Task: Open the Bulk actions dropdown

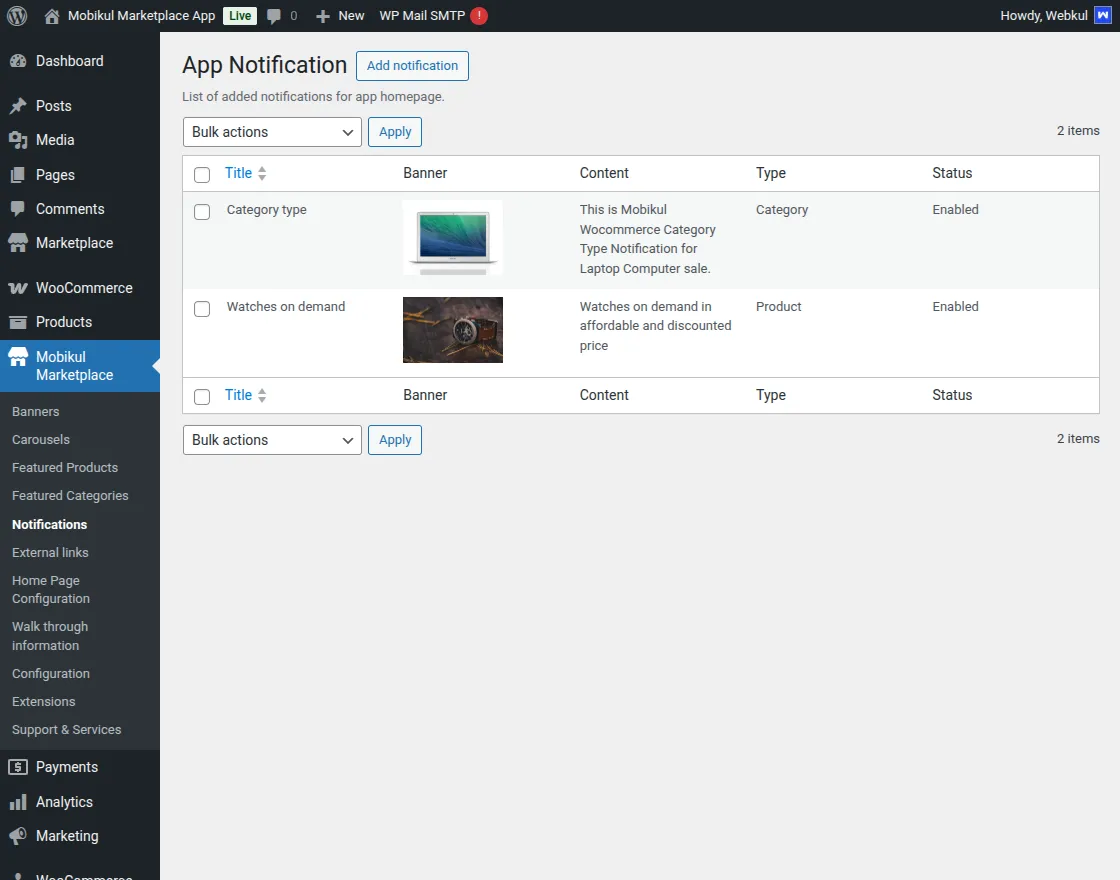Action: click(x=271, y=131)
